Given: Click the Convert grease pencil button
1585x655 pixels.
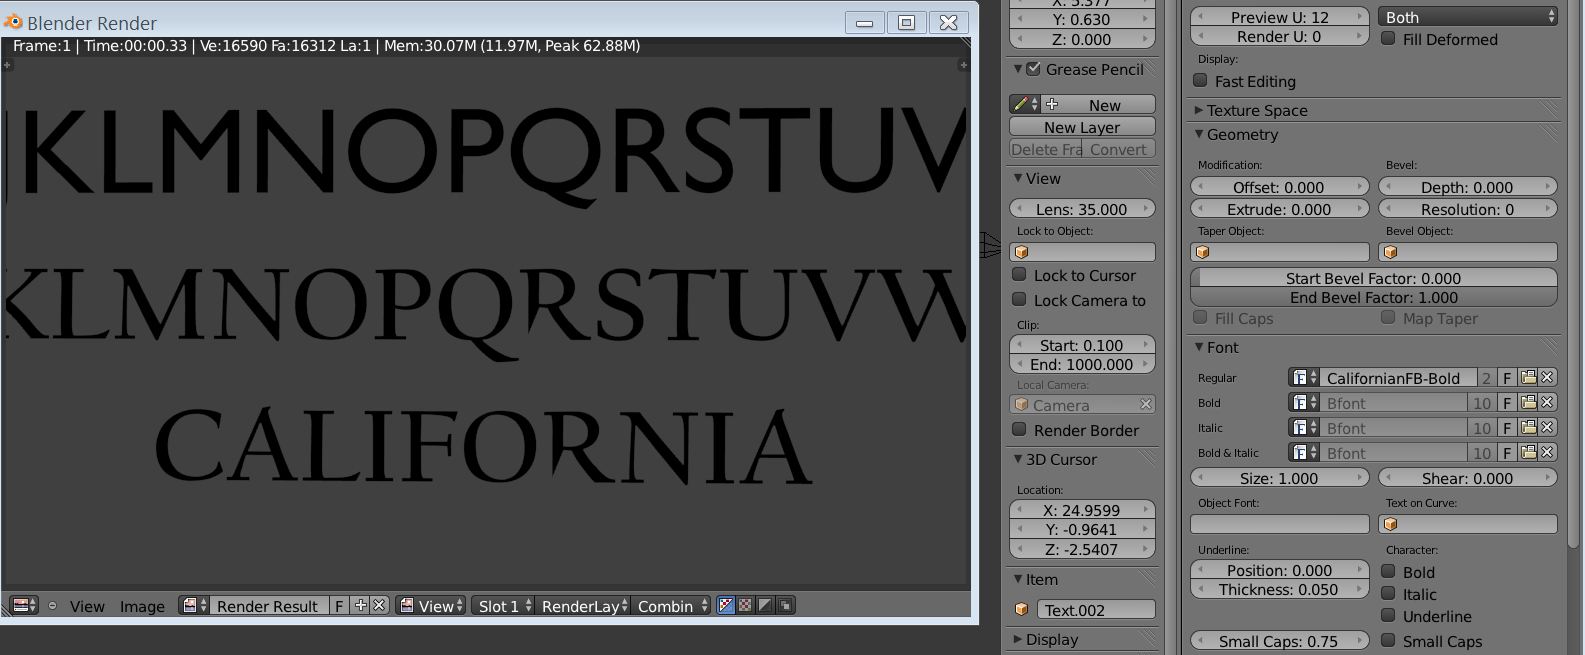Looking at the screenshot, I should pyautogui.click(x=1118, y=149).
